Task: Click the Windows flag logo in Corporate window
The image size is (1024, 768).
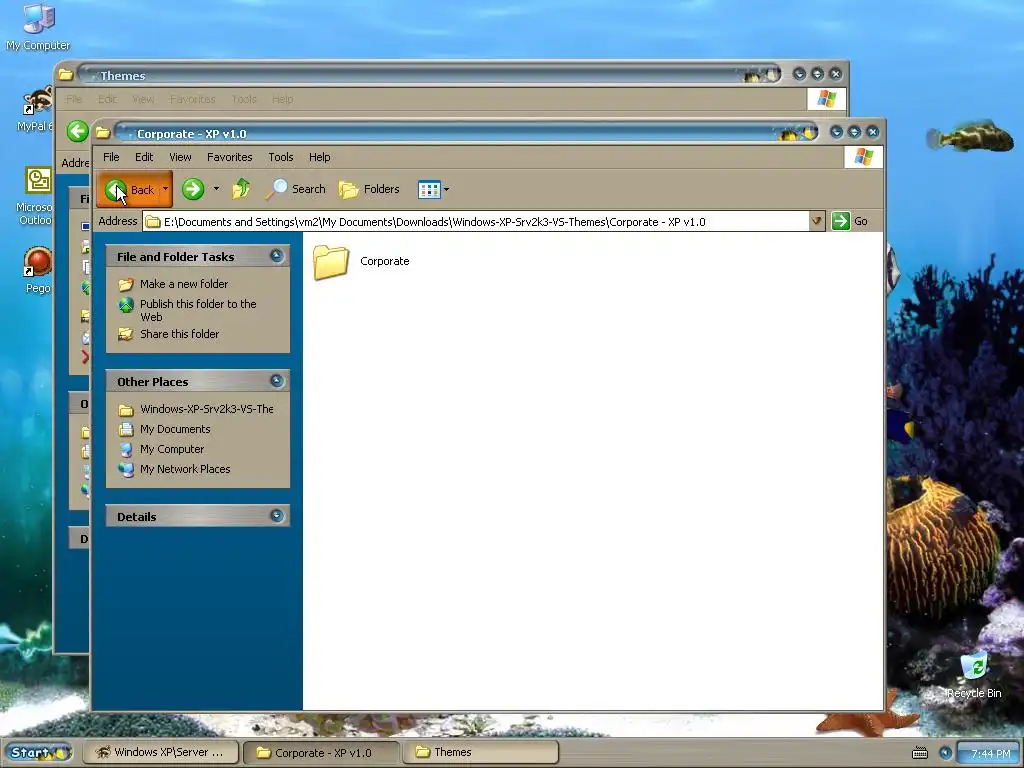Action: pyautogui.click(x=863, y=157)
